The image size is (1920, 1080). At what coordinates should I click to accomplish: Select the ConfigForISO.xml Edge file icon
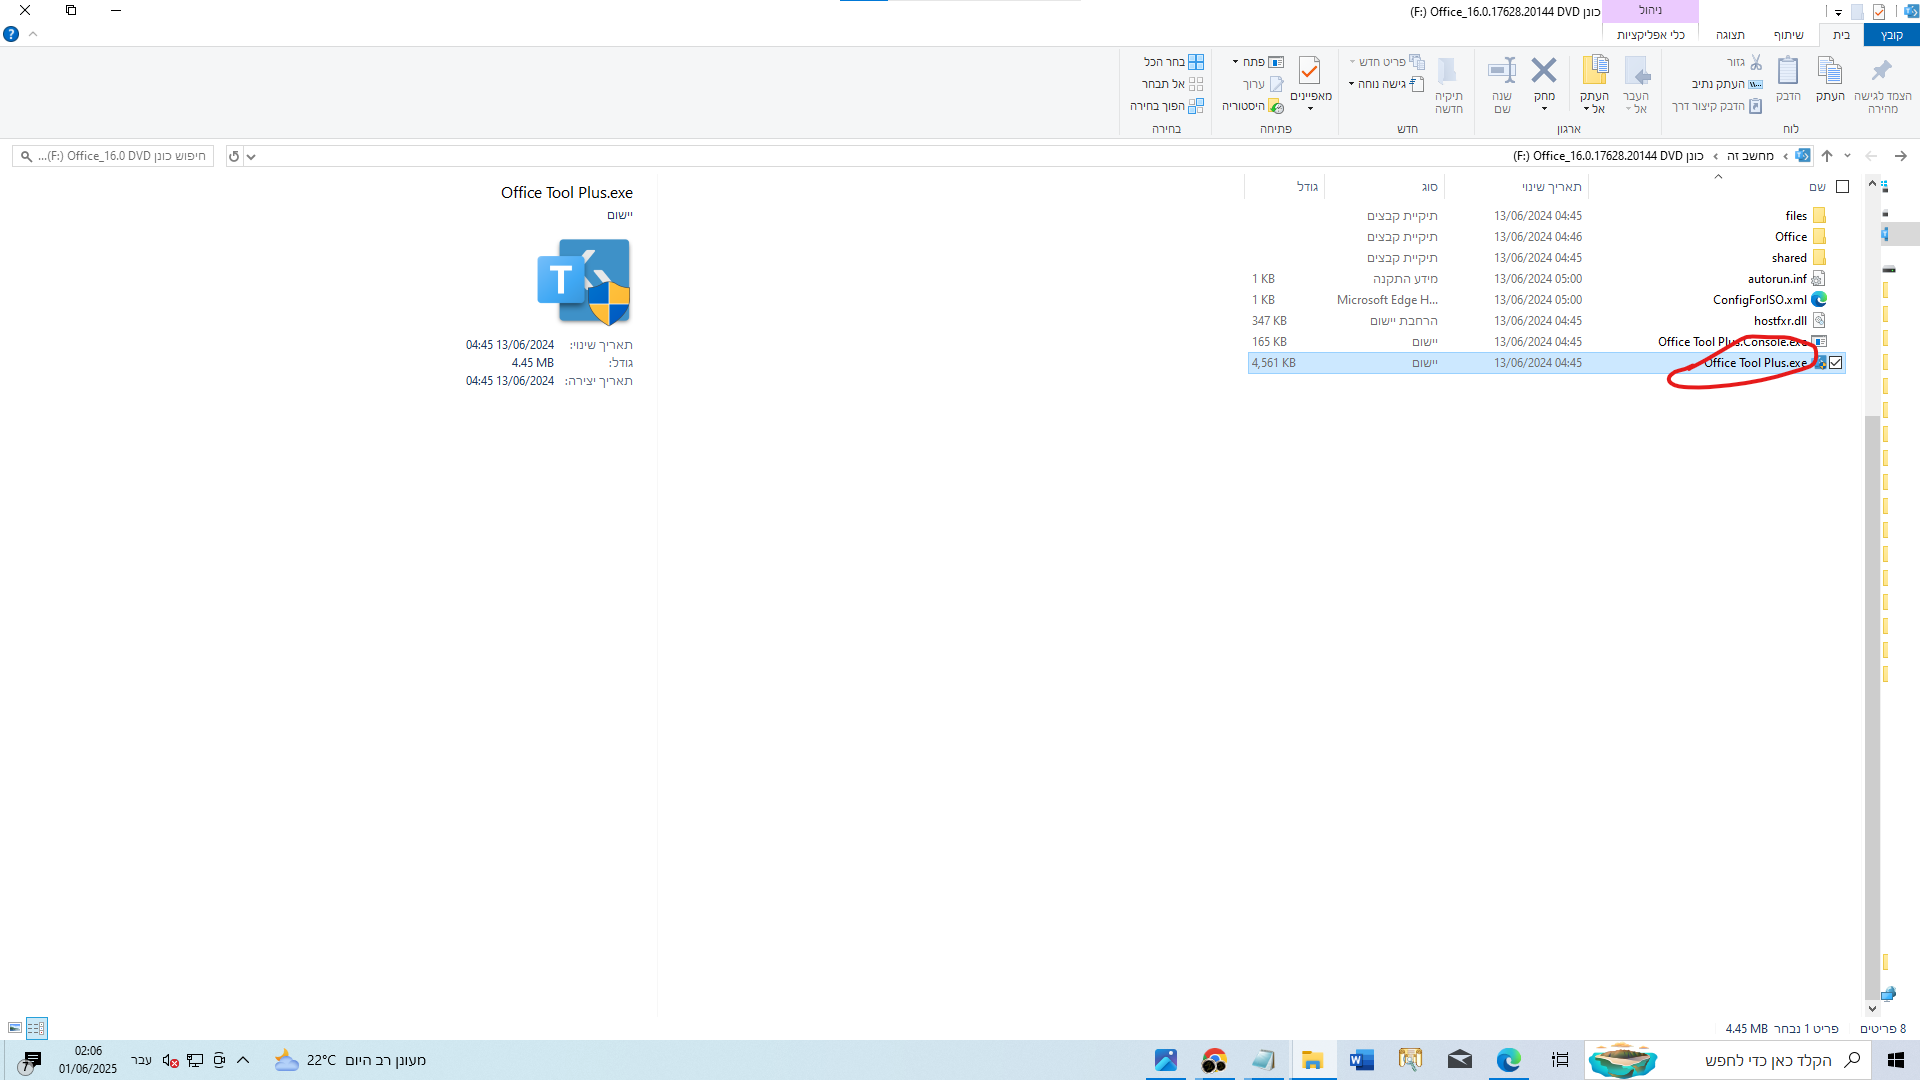[1819, 299]
